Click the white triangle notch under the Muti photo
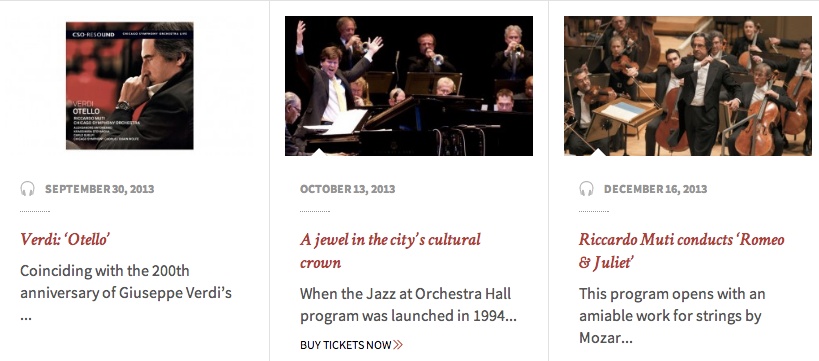 (599, 152)
